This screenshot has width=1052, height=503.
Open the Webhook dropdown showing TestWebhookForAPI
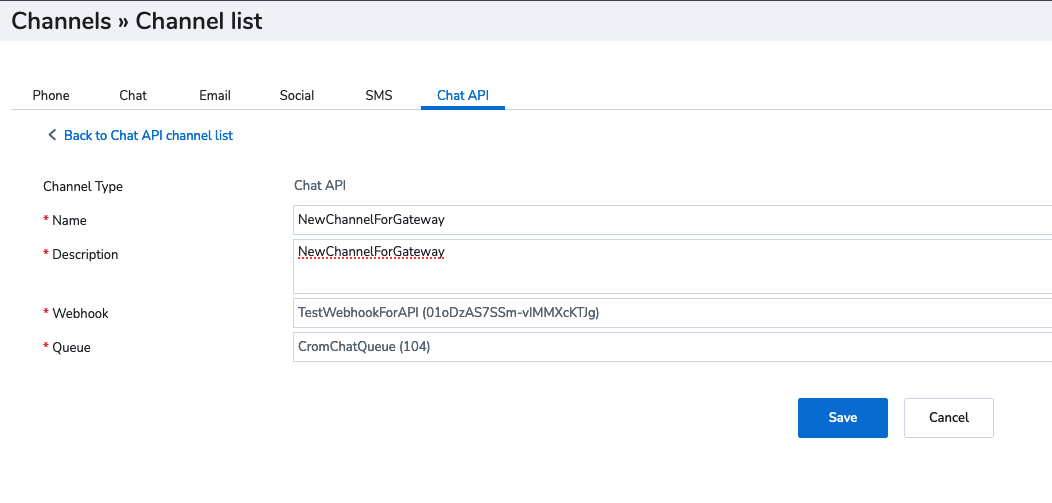[x=670, y=313]
